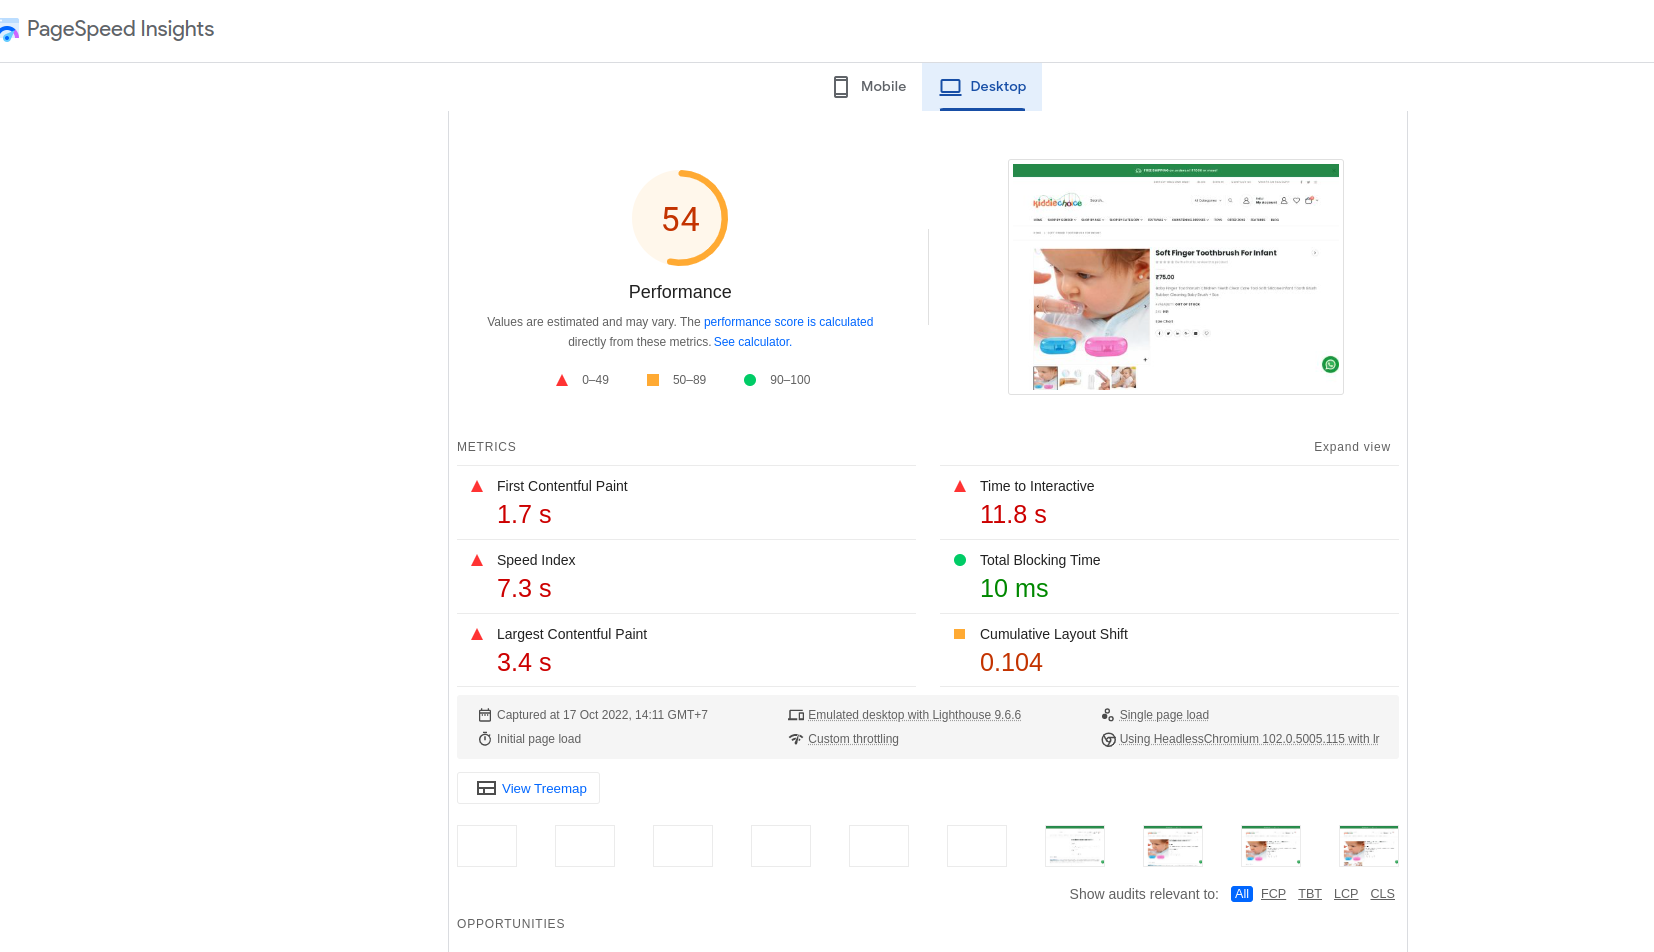Click the mobile phone icon
The width and height of the screenshot is (1654, 952).
coord(841,87)
